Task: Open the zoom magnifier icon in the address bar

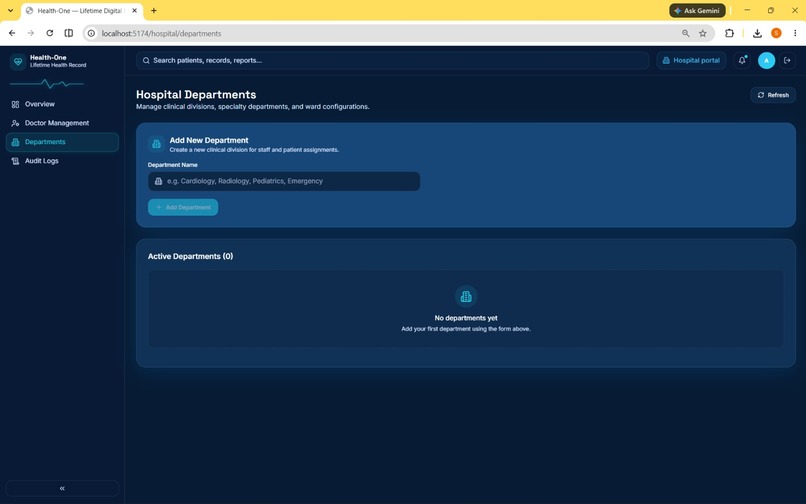Action: click(686, 33)
